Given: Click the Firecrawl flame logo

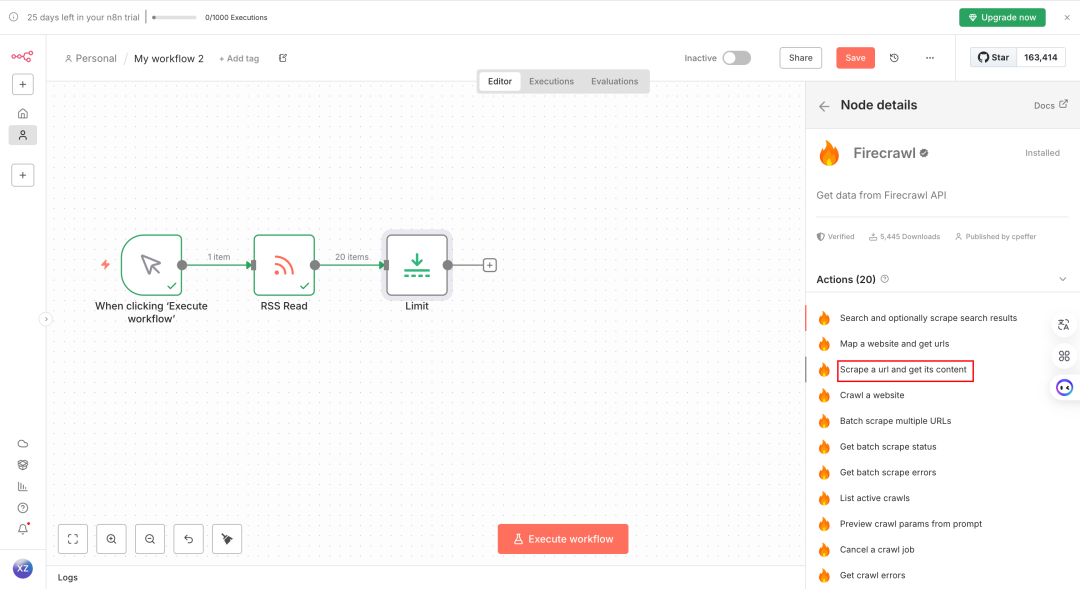Looking at the screenshot, I should (x=829, y=153).
